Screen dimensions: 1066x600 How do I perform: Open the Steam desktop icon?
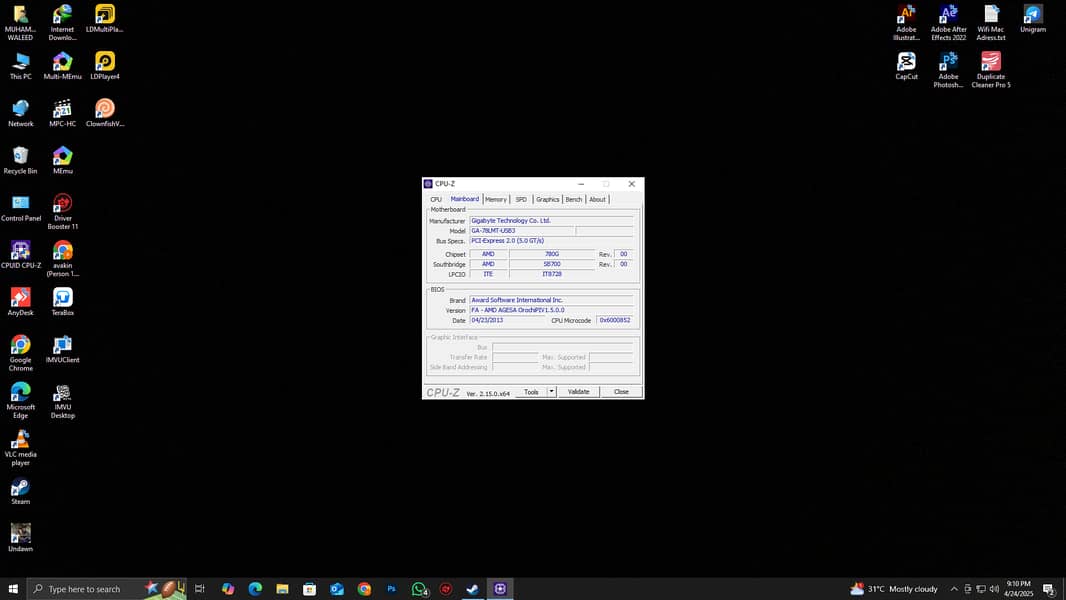[20, 491]
